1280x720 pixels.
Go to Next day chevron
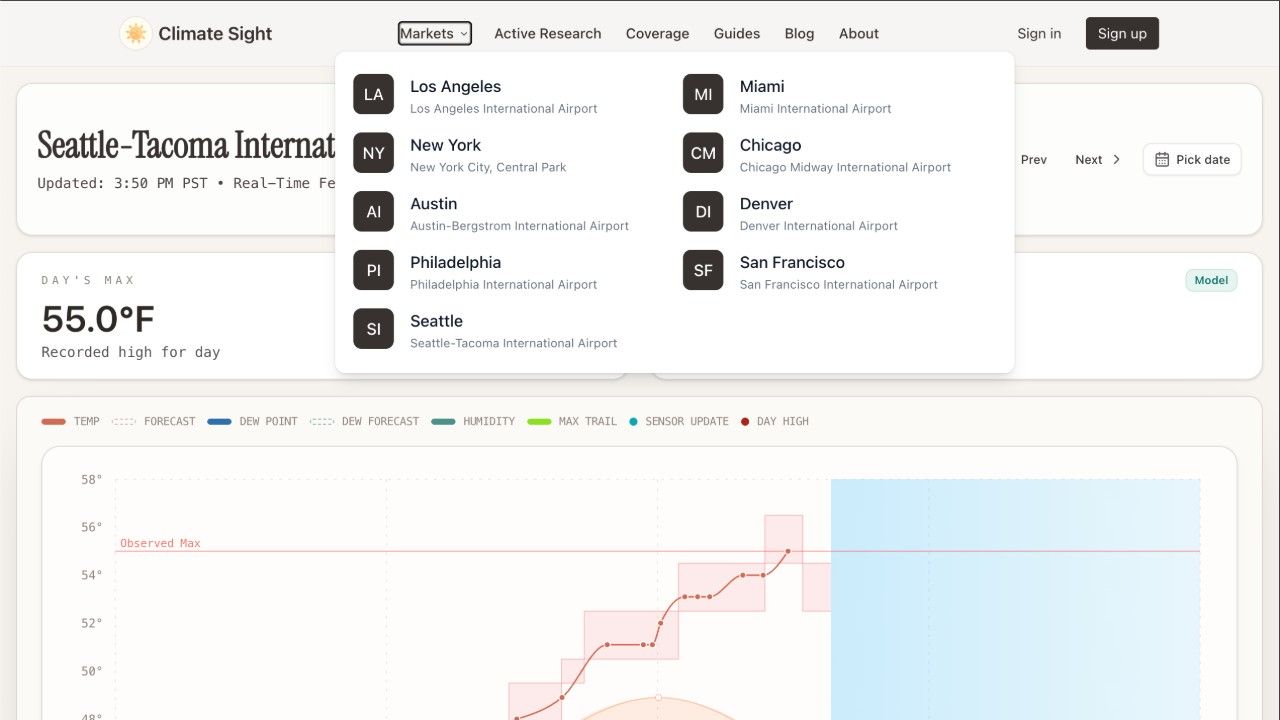[1117, 160]
